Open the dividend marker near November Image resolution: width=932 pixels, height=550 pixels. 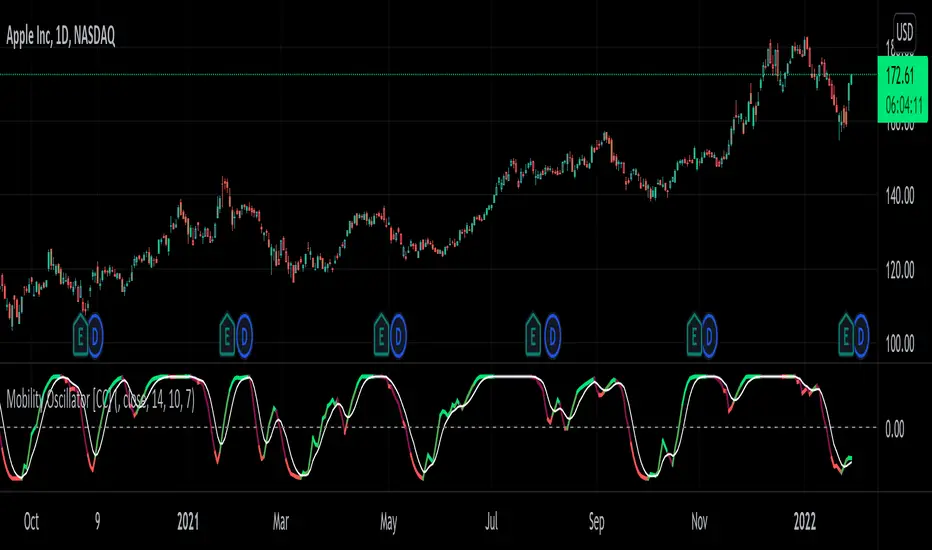(x=709, y=337)
